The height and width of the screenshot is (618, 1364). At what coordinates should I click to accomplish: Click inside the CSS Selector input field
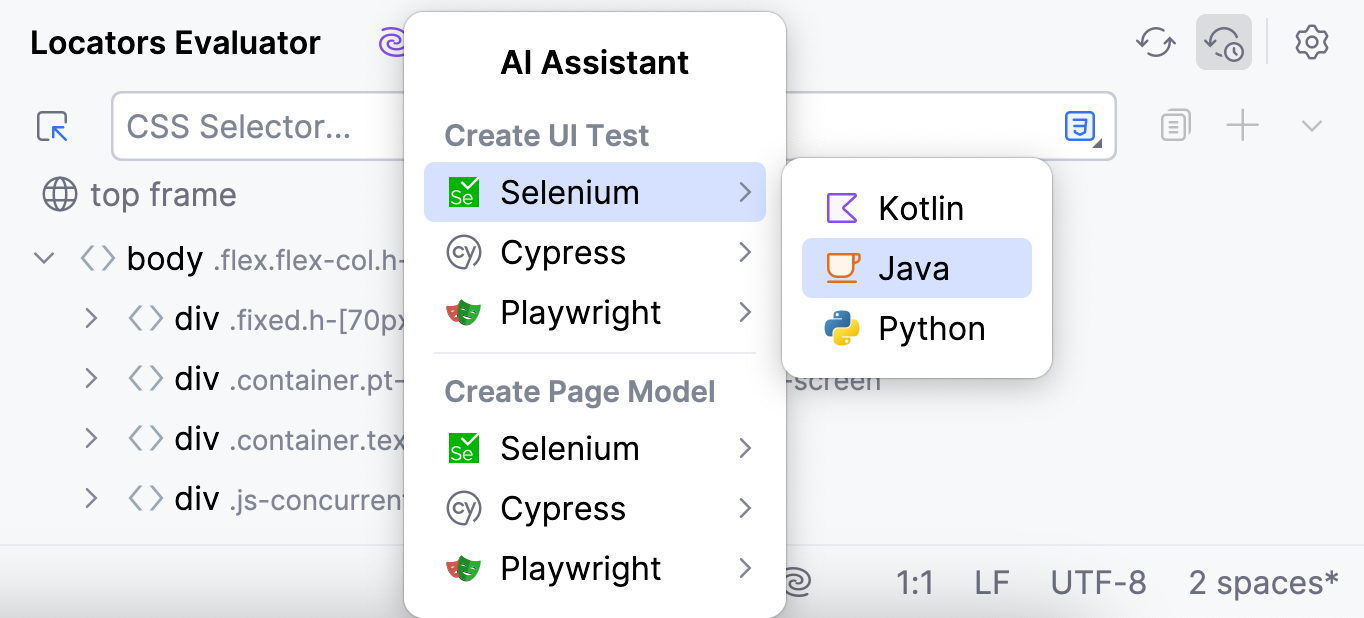[x=250, y=125]
